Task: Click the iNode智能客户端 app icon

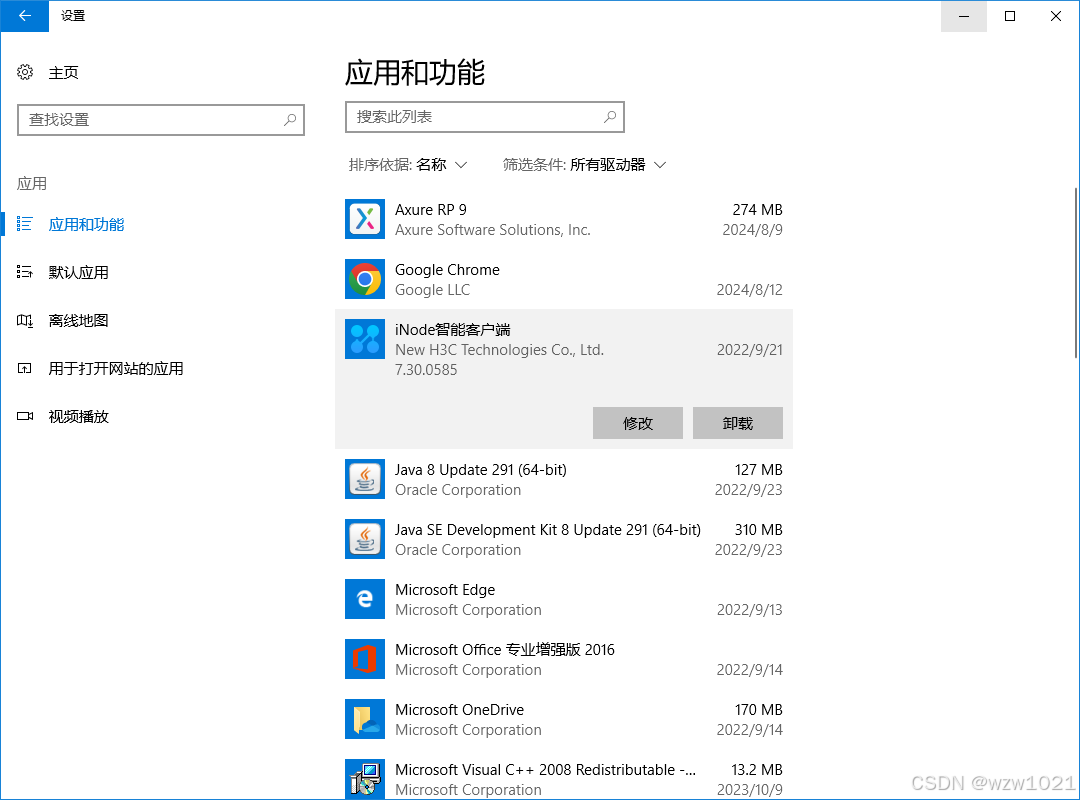Action: click(365, 339)
